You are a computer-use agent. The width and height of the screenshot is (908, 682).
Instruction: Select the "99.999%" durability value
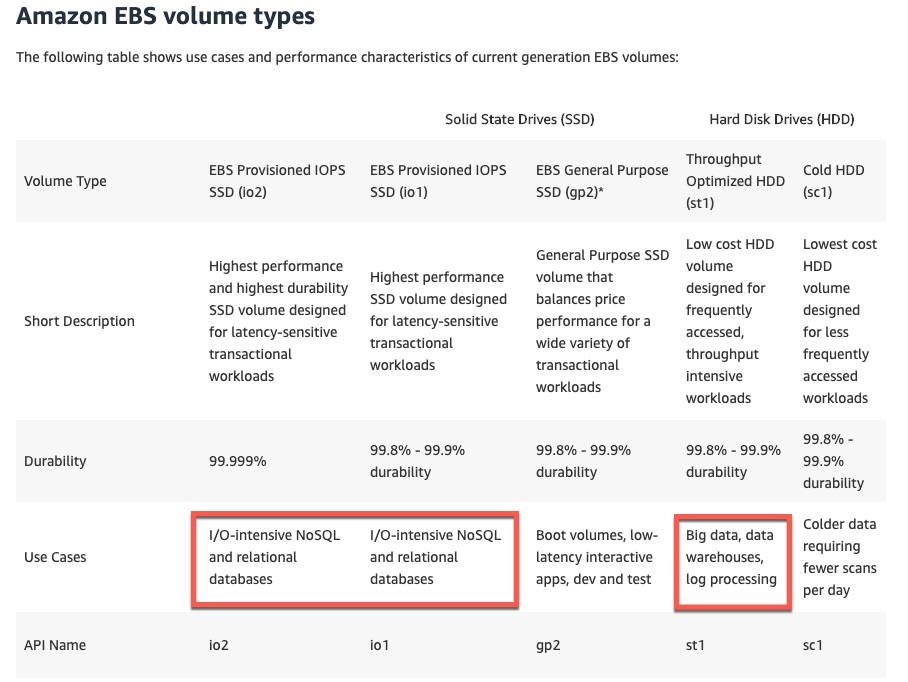pos(237,461)
